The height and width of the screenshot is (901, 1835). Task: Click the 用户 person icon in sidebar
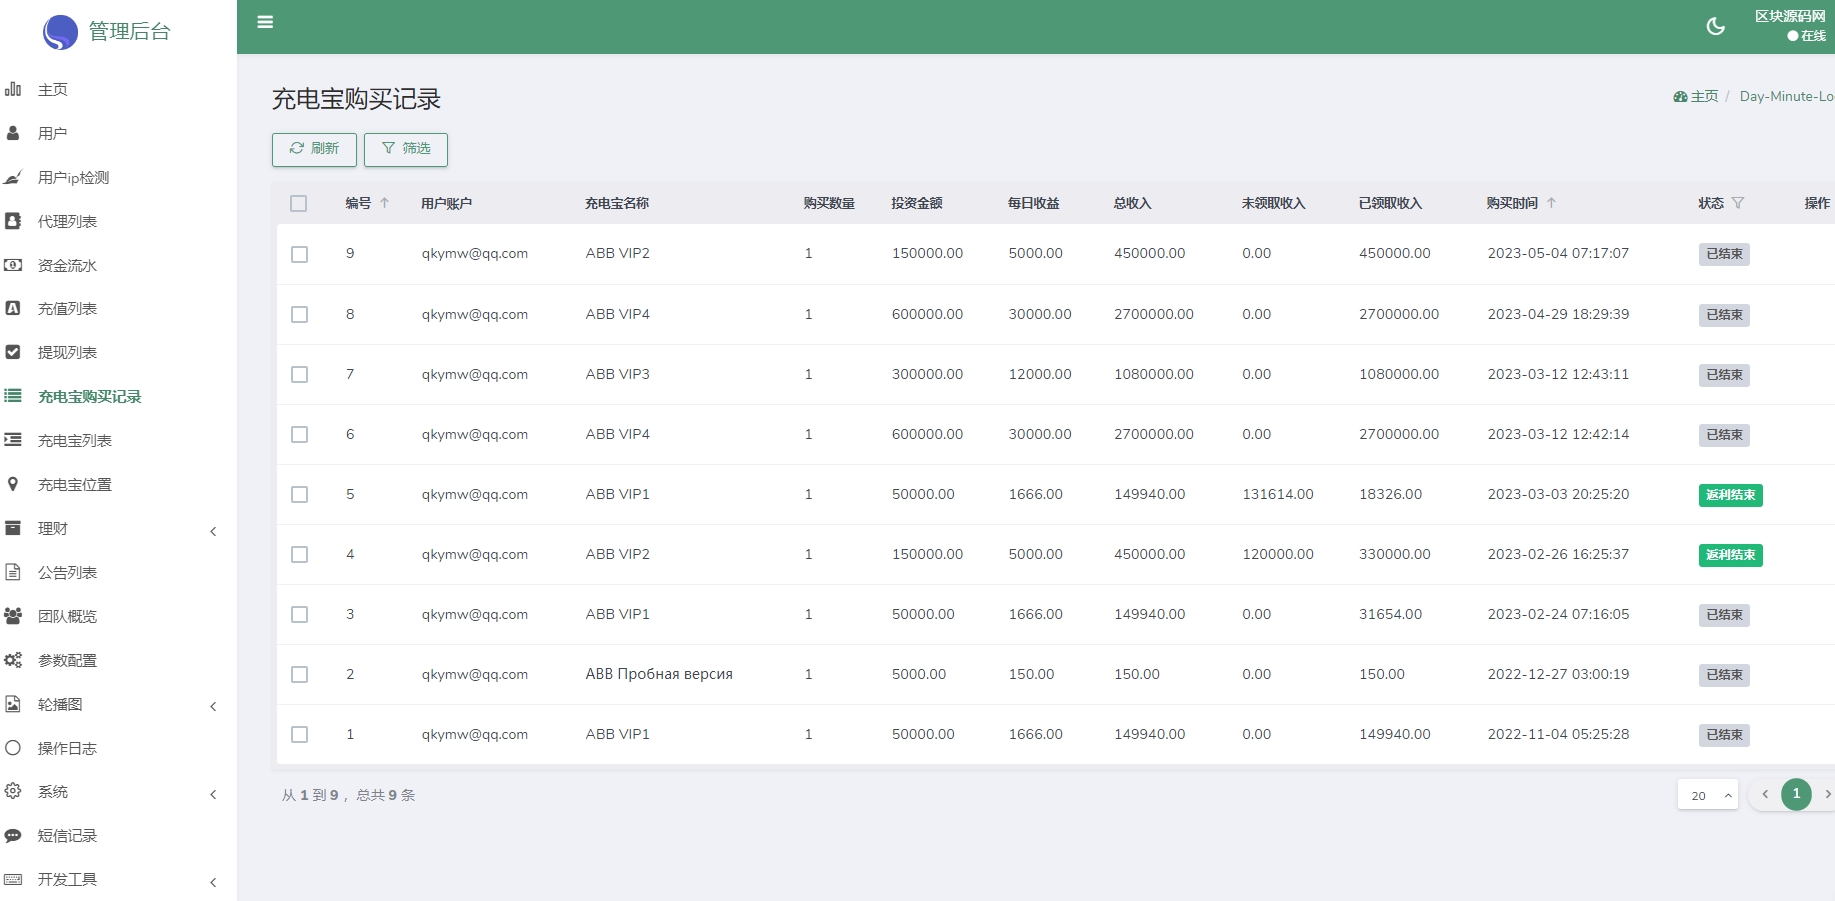pos(13,133)
